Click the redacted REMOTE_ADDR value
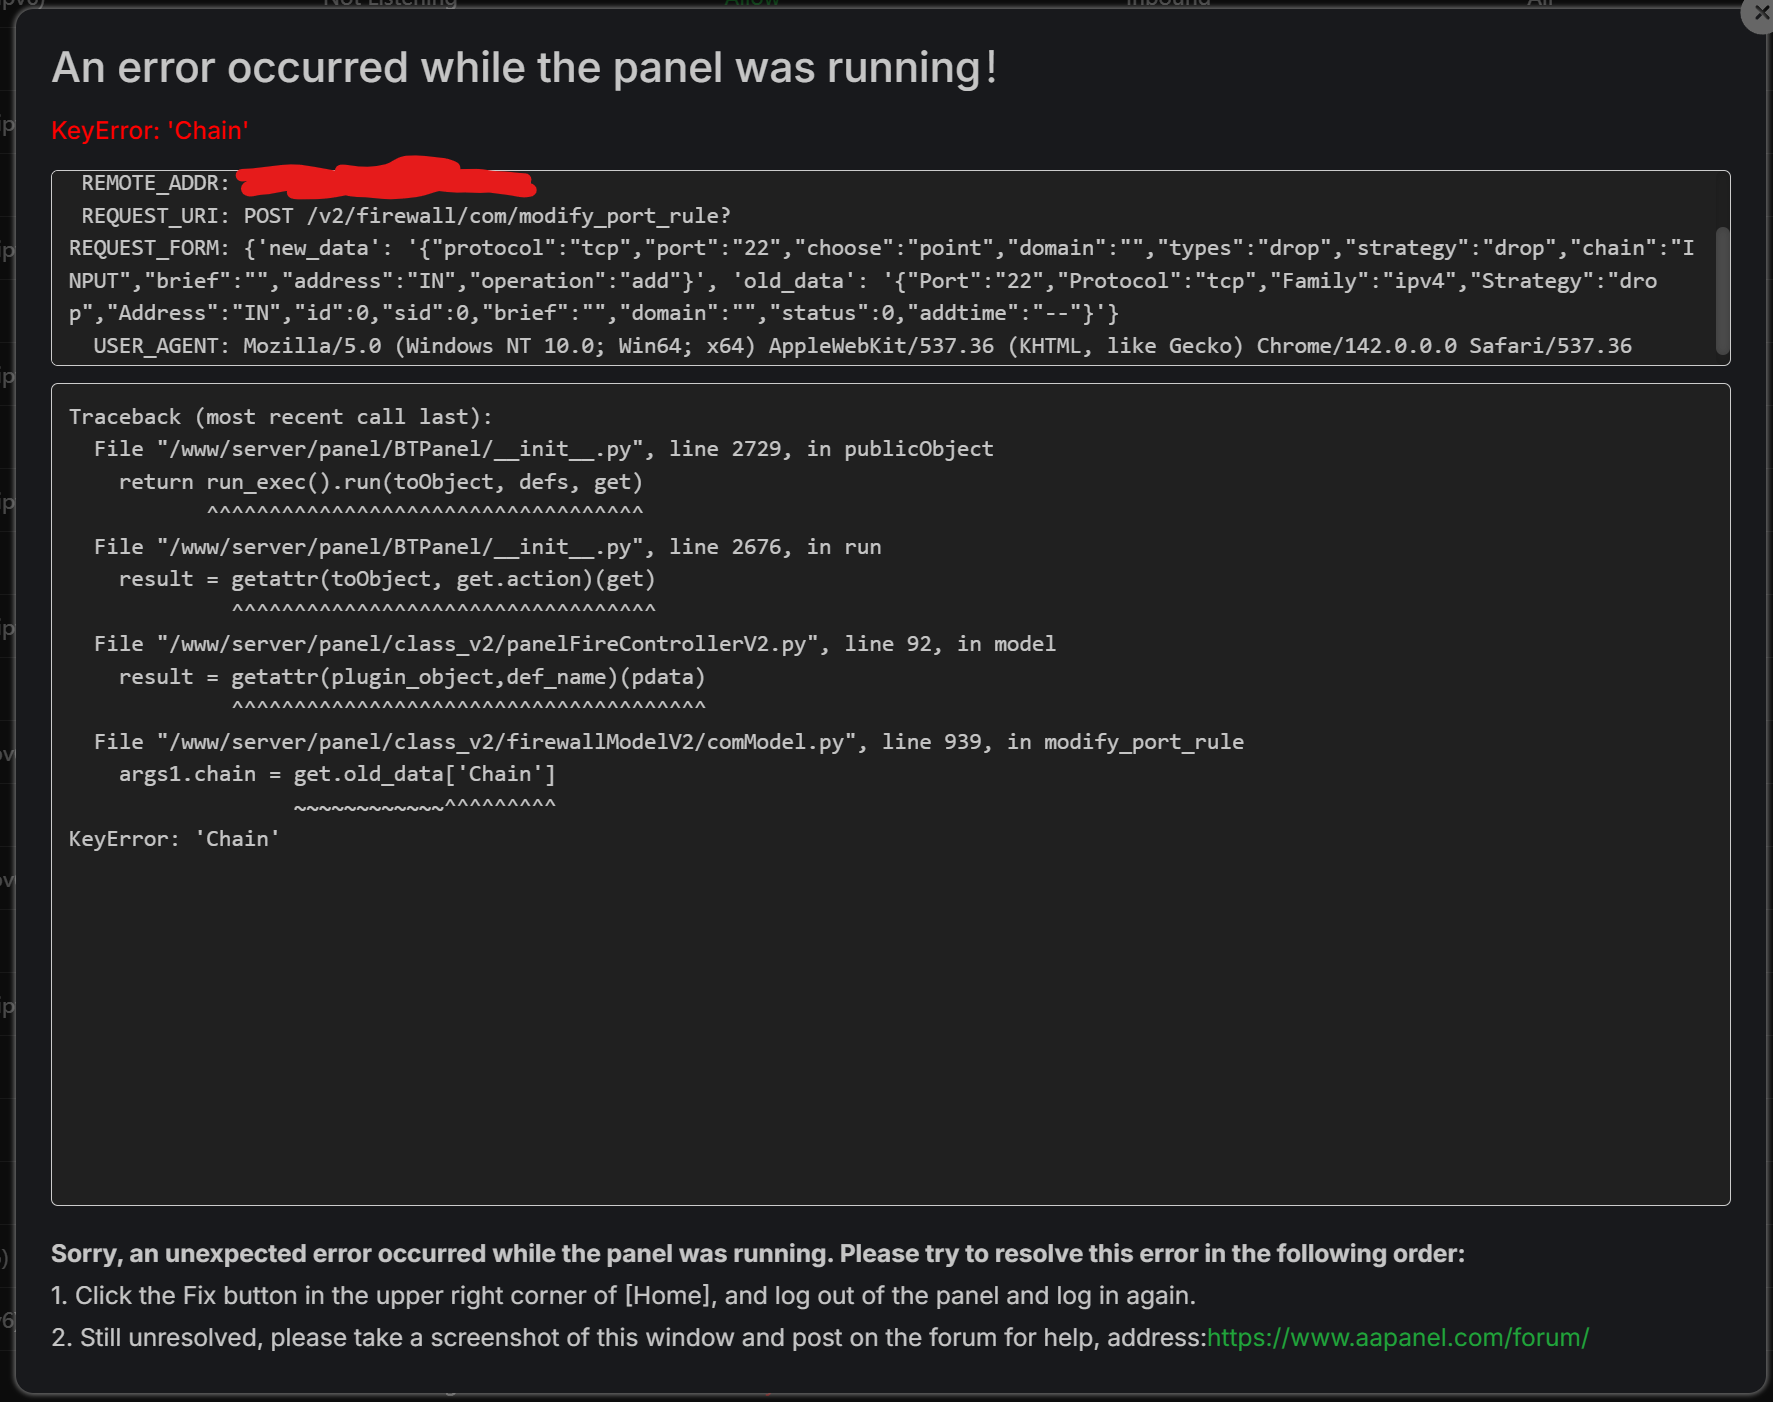This screenshot has width=1773, height=1402. (385, 178)
